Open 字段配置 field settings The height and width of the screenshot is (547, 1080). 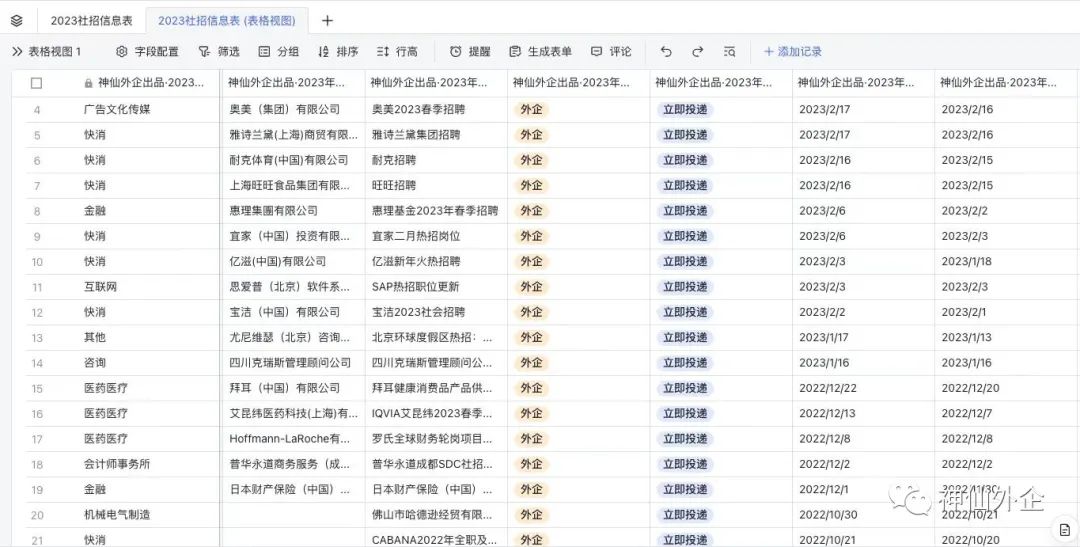[x=147, y=52]
